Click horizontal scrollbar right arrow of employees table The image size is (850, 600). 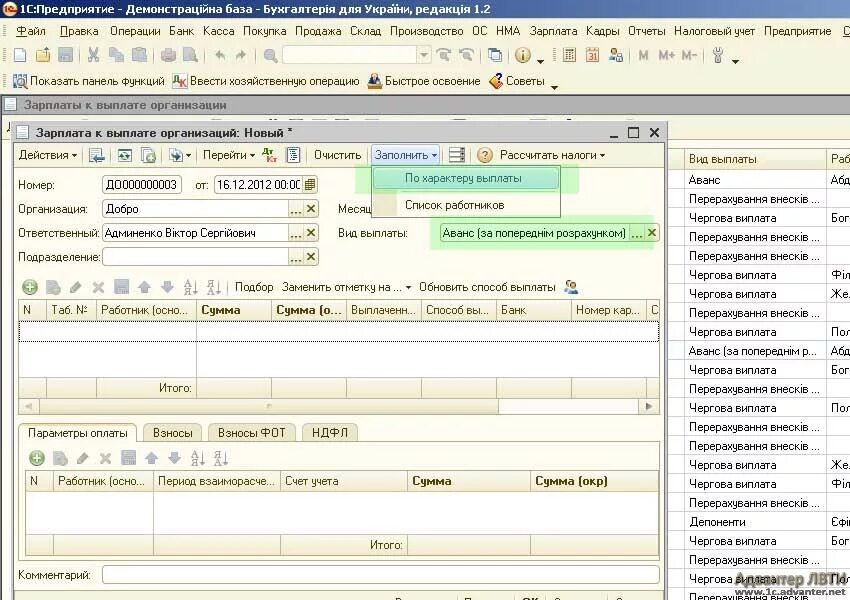pyautogui.click(x=648, y=406)
